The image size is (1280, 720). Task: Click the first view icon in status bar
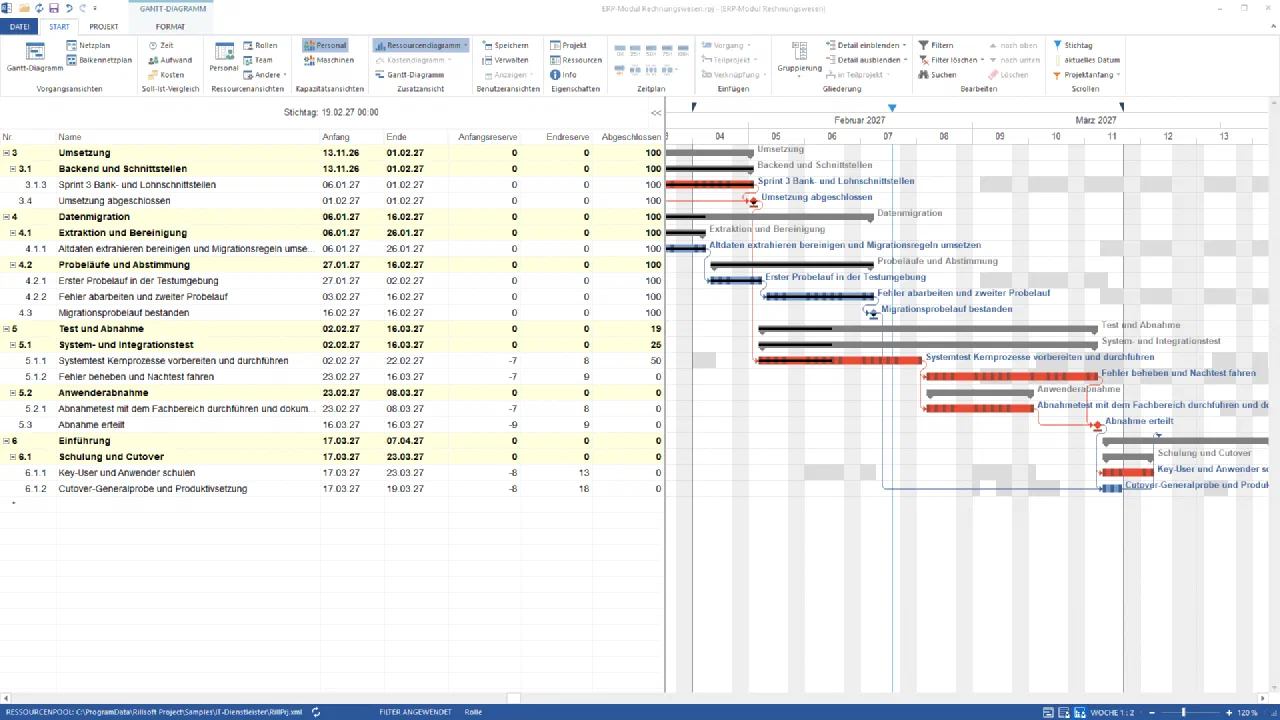1048,712
